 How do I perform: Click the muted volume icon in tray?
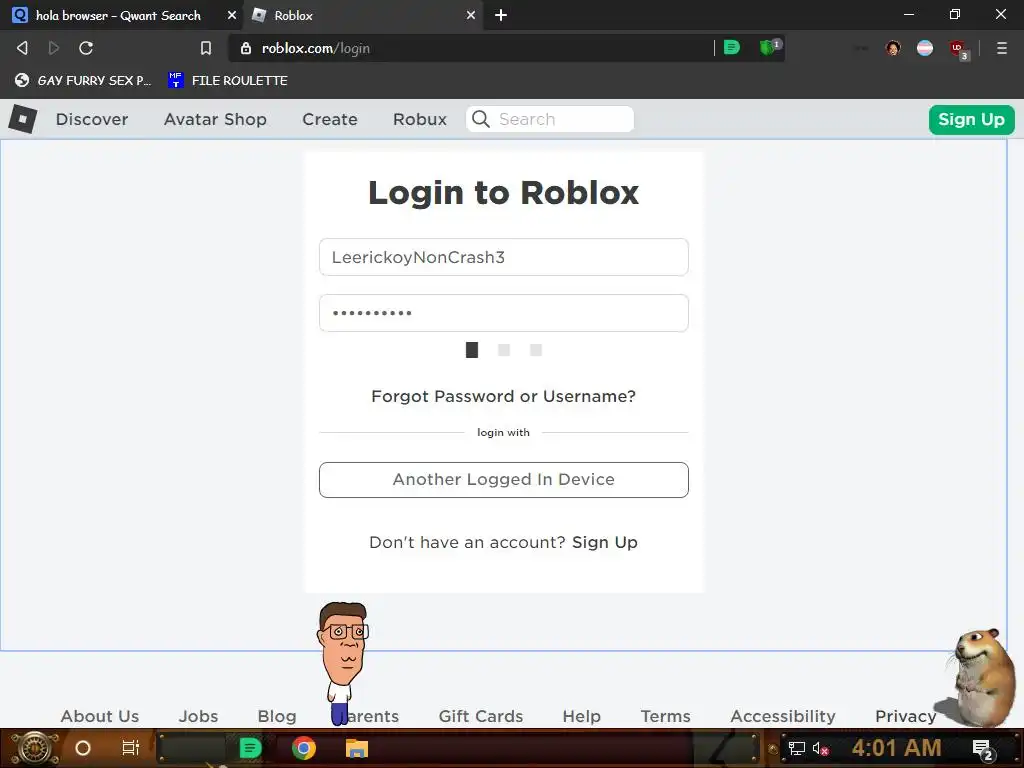[x=820, y=748]
